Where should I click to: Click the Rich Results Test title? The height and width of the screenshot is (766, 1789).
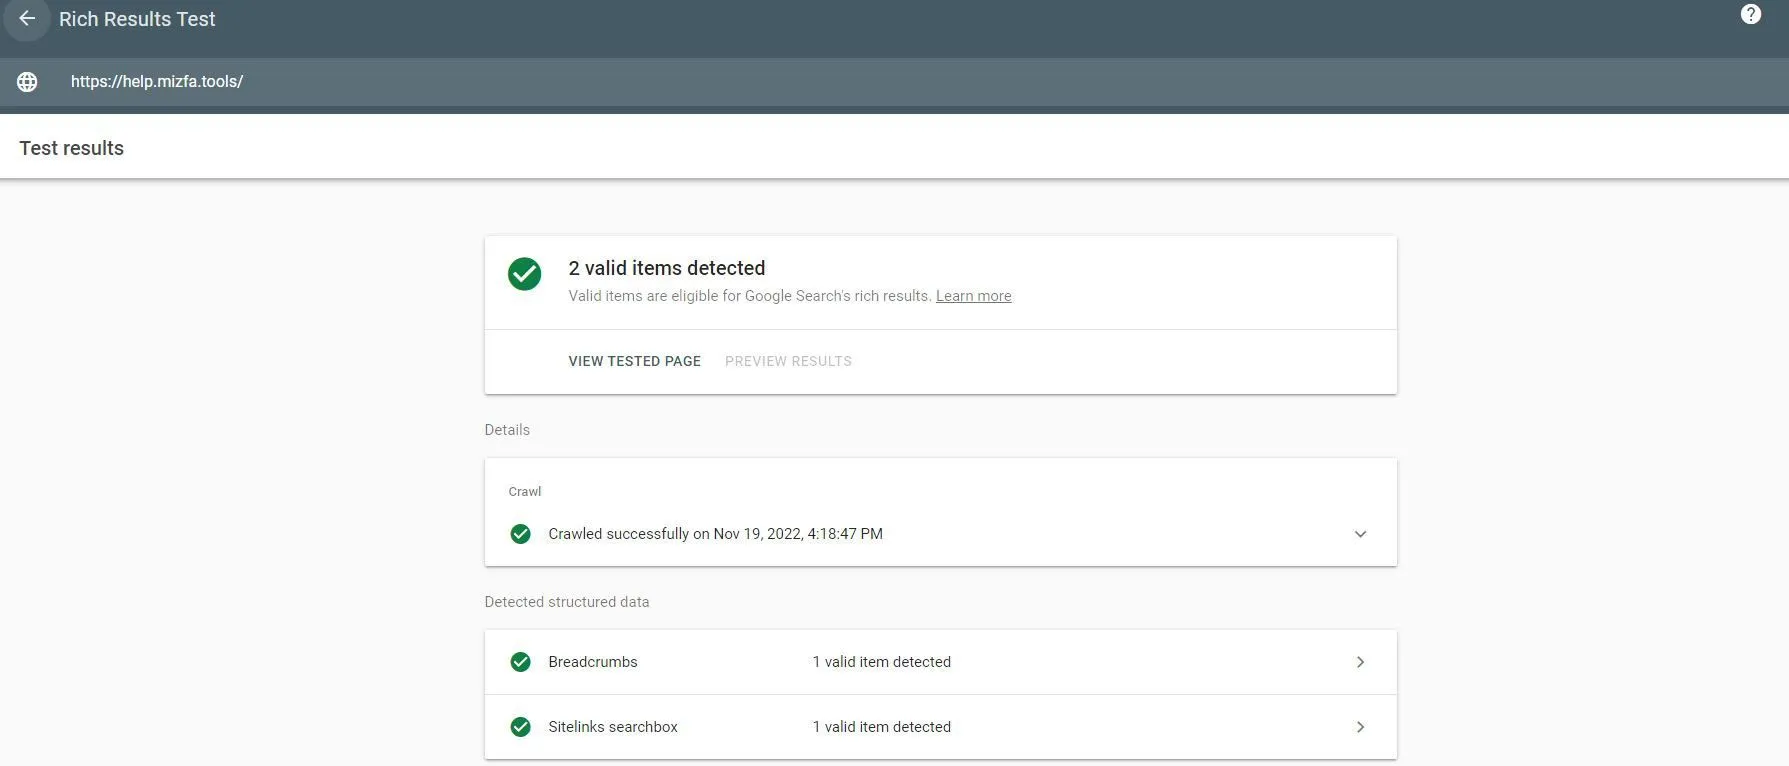click(x=137, y=19)
